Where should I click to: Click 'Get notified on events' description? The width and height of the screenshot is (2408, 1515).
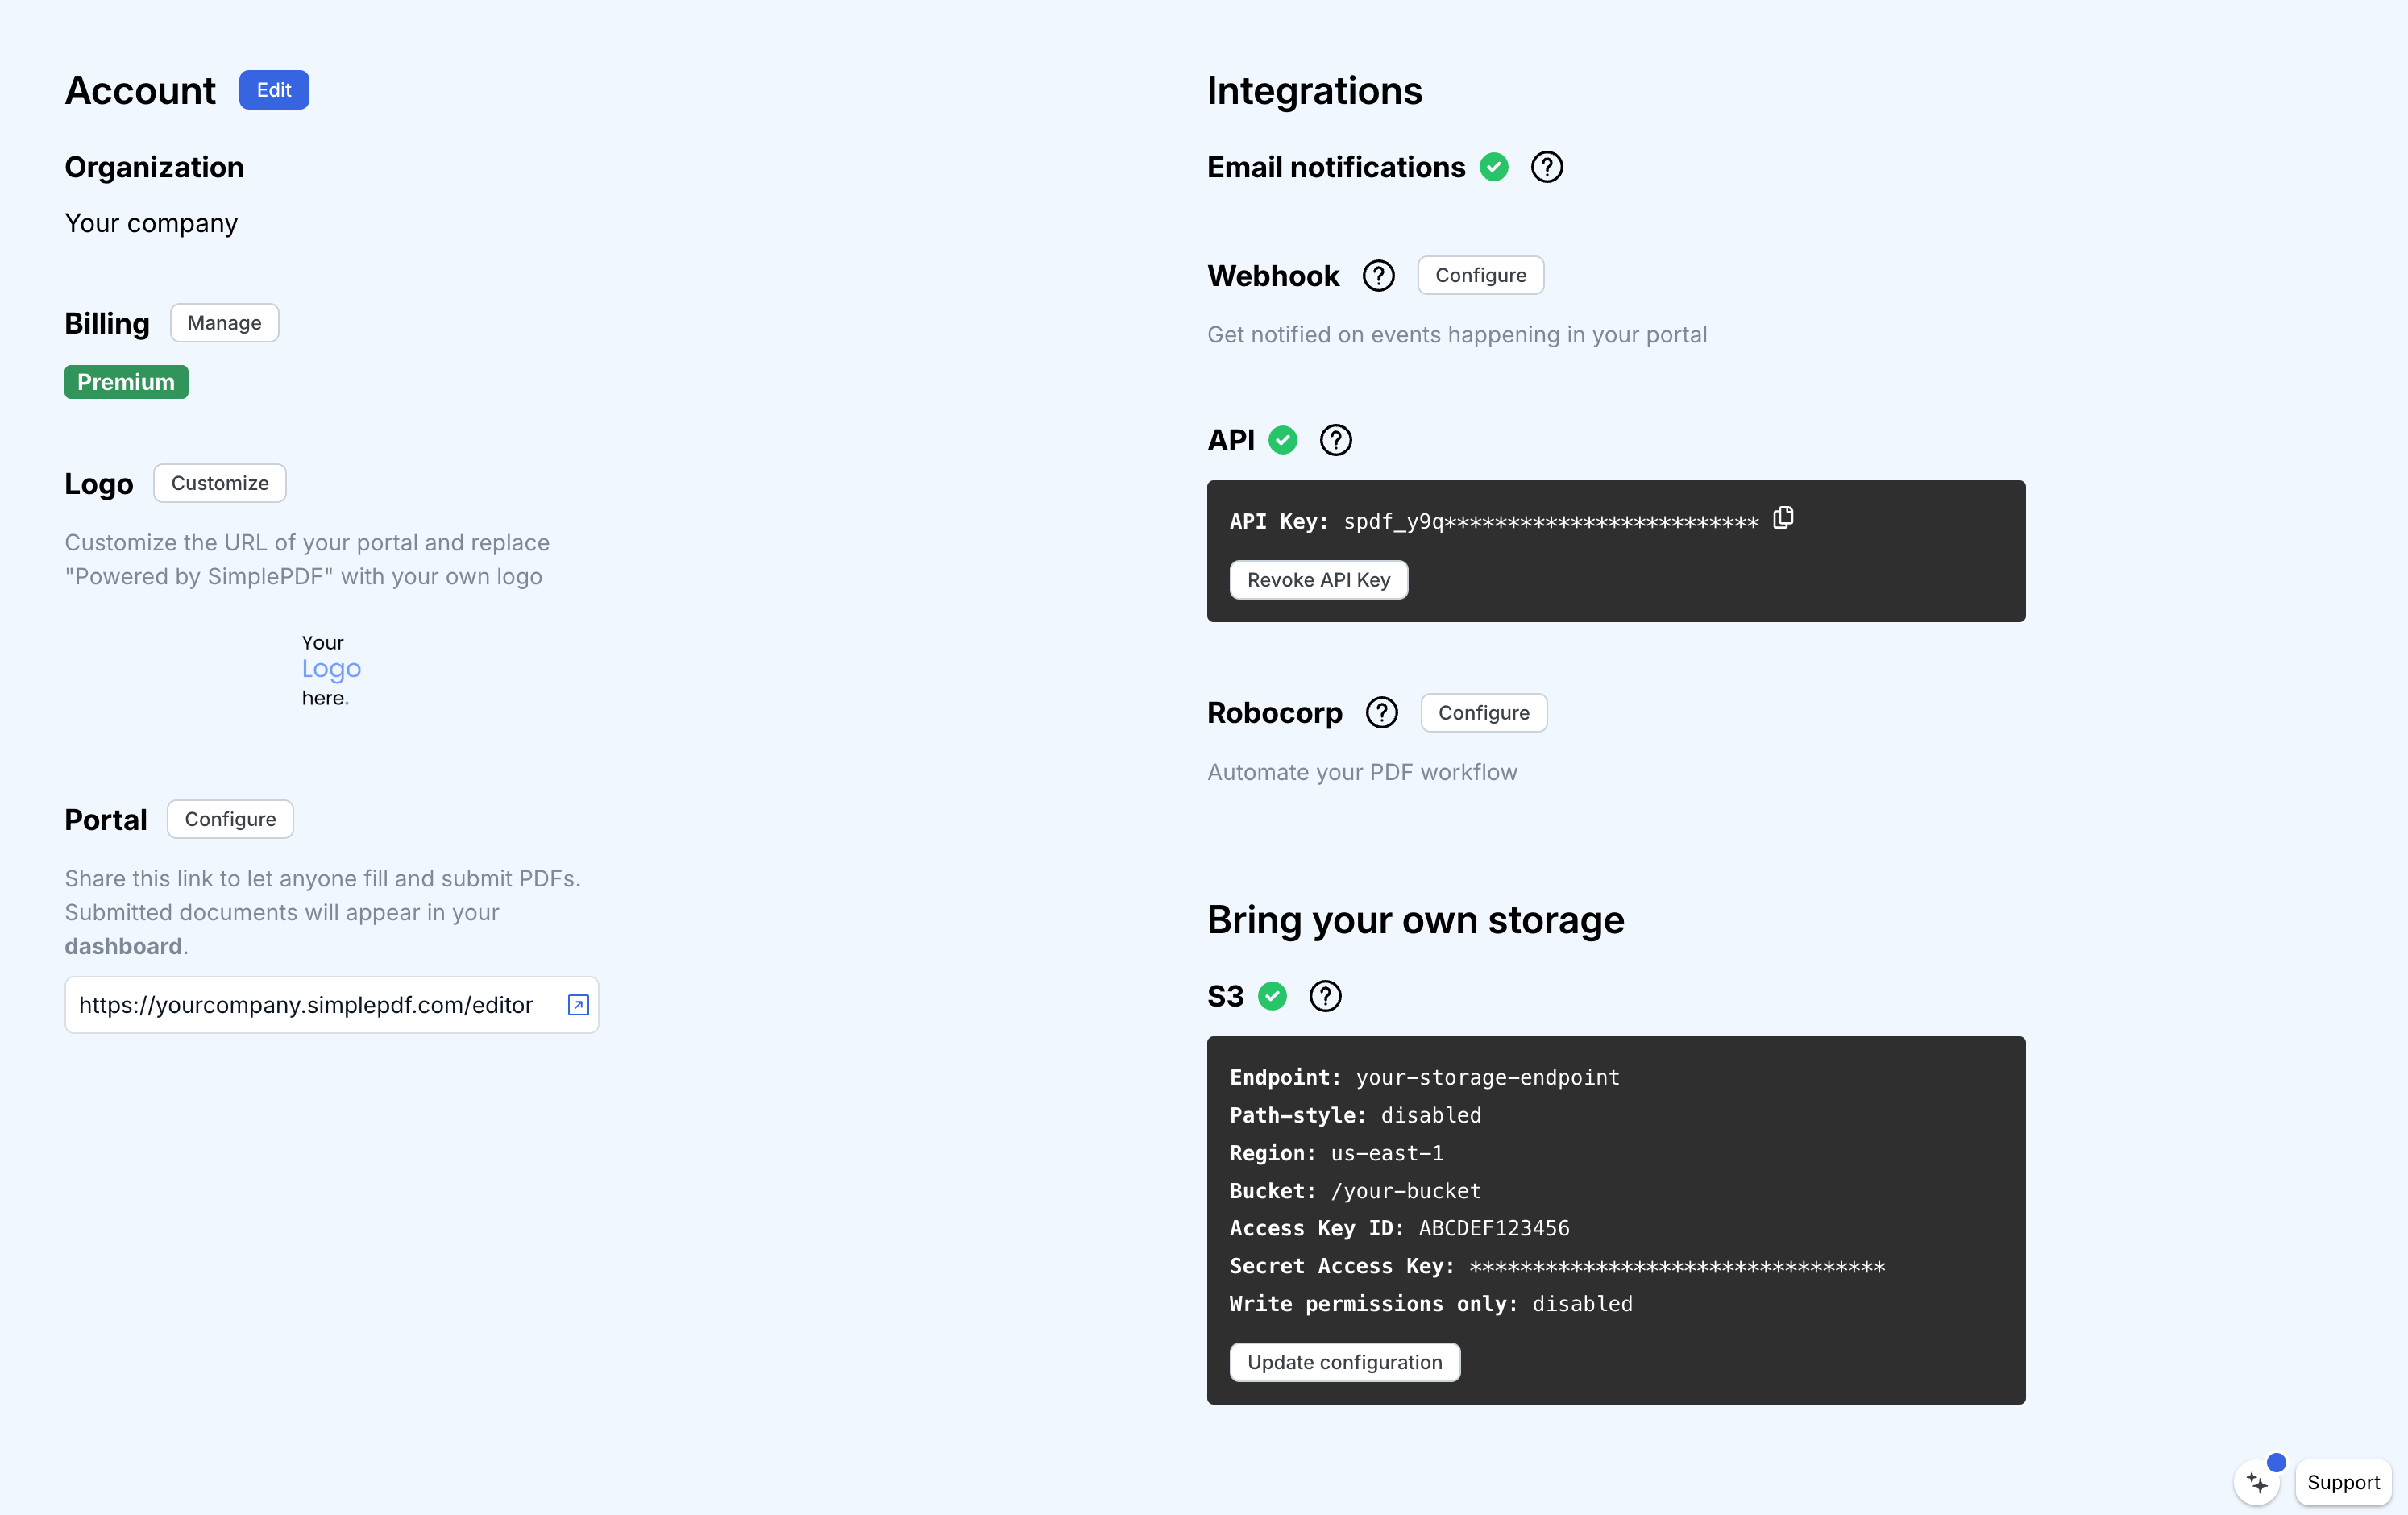pyautogui.click(x=1457, y=335)
